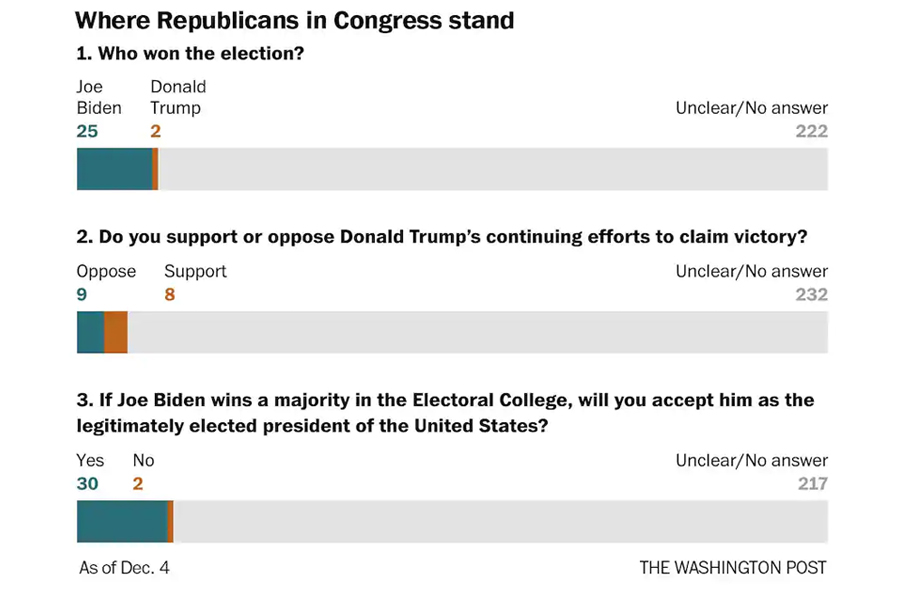Click the orange Donald Trump bar segment
The image size is (900, 600).
click(x=156, y=169)
